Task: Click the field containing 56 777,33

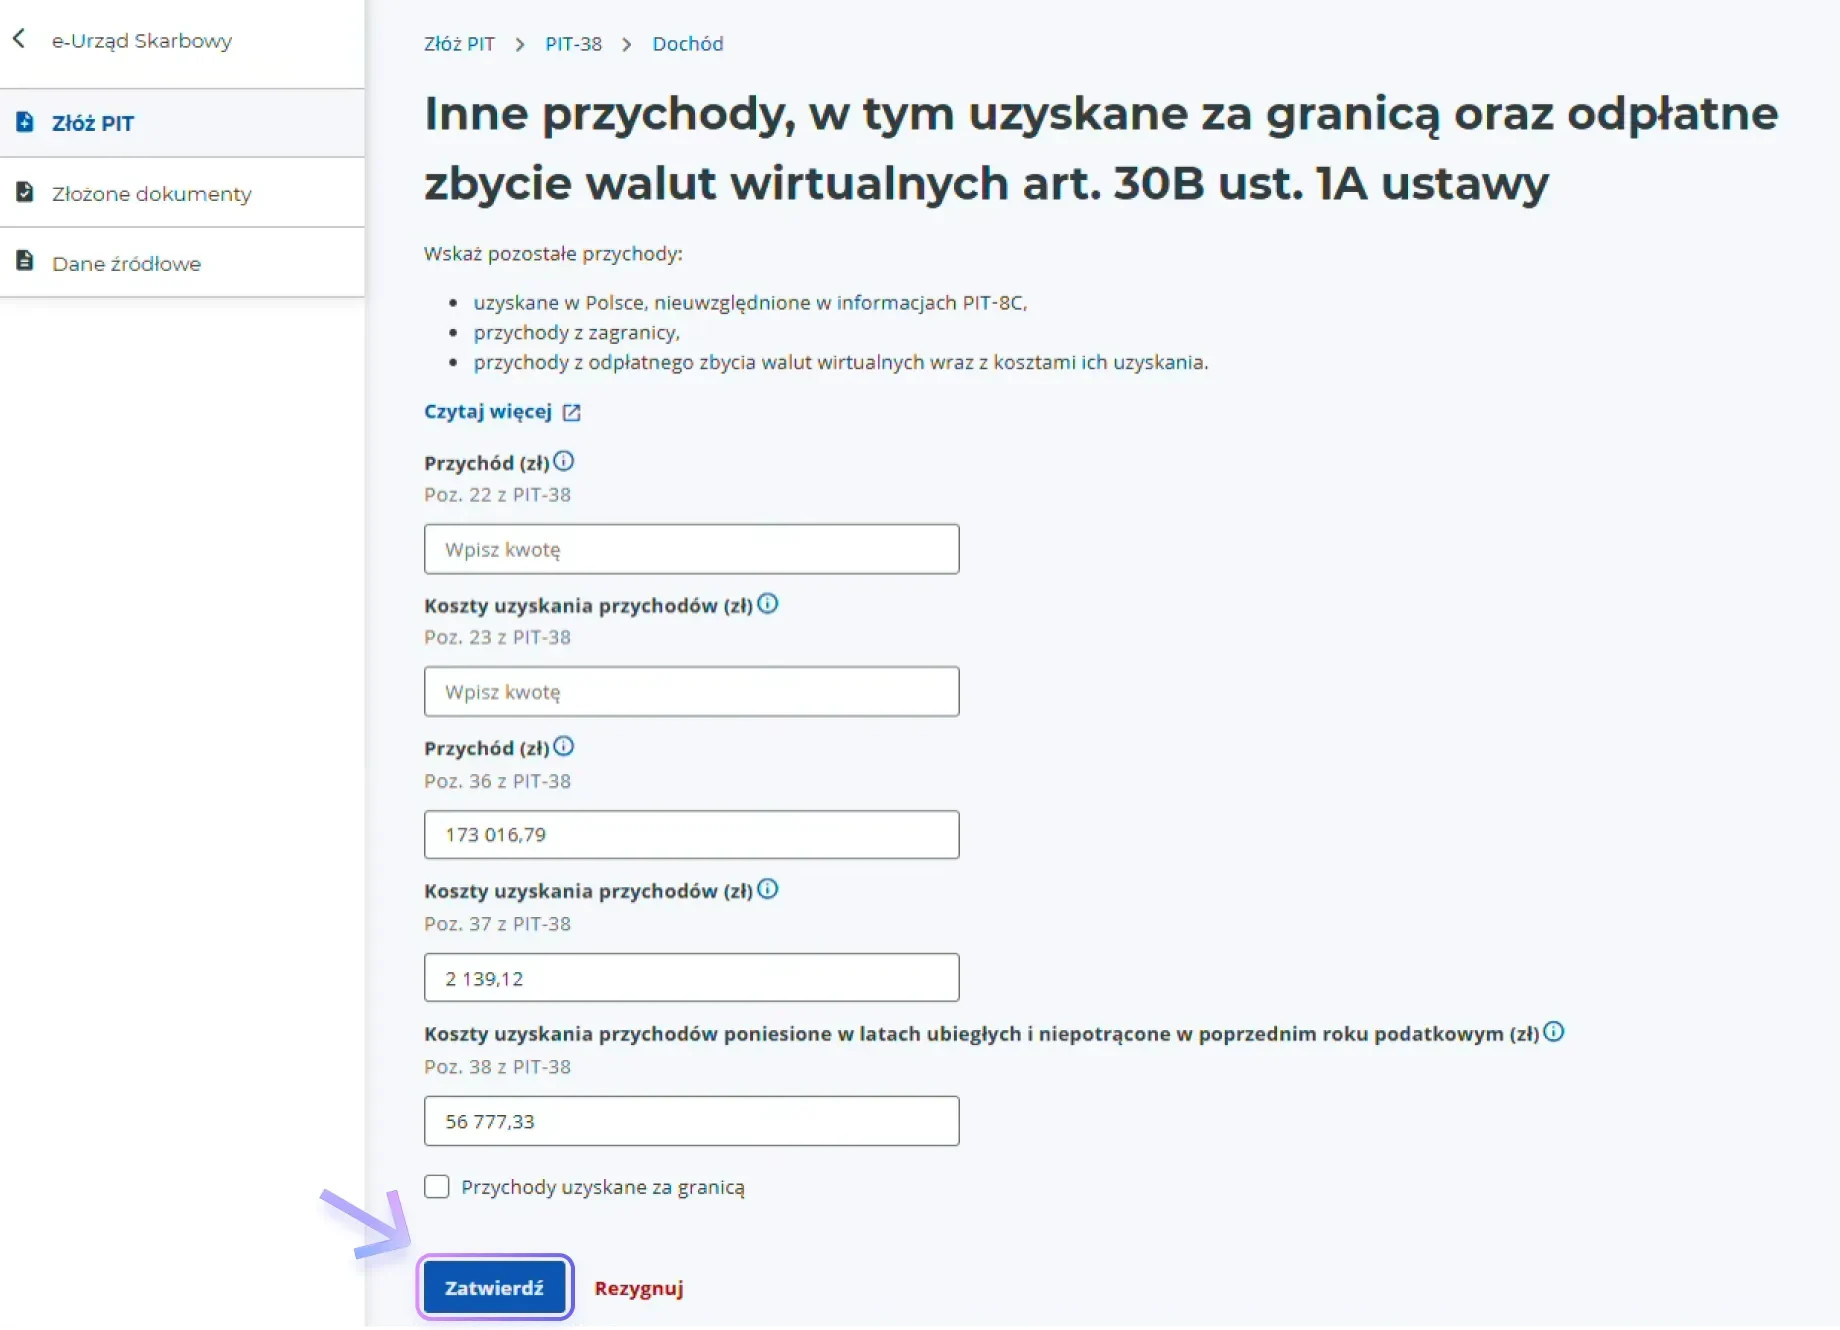Action: click(x=691, y=1121)
